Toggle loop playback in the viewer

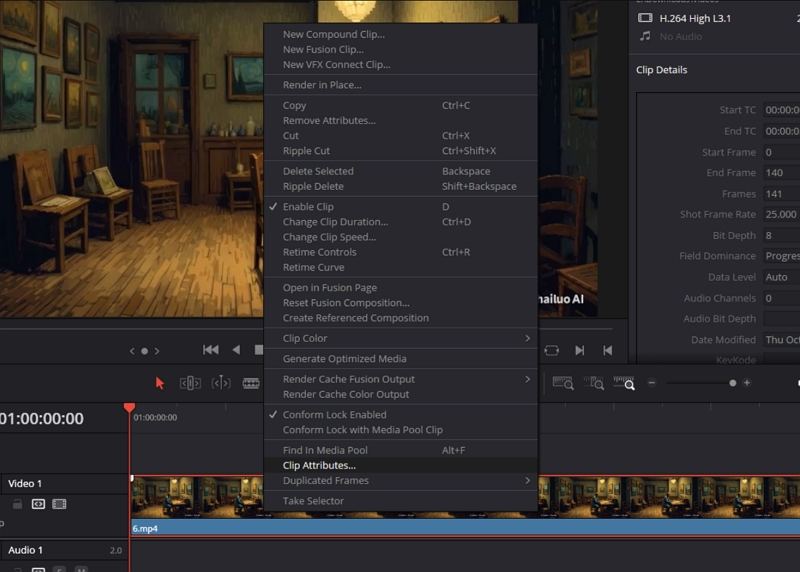(x=552, y=351)
